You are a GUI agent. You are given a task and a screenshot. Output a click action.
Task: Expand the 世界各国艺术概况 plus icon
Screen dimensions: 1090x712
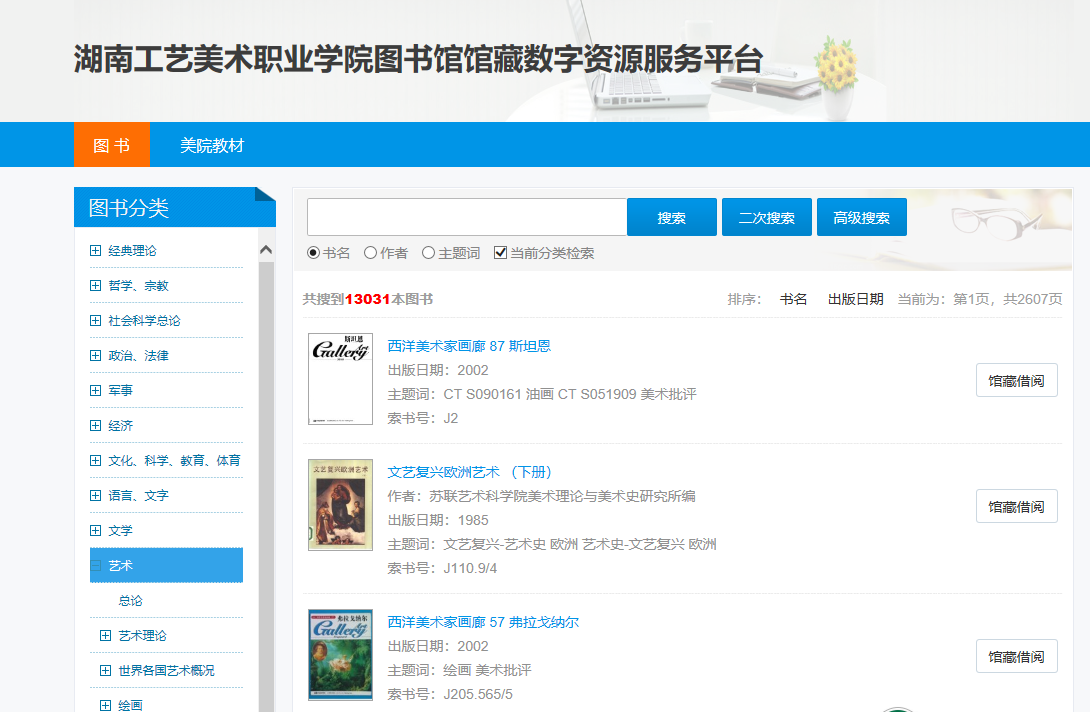tap(105, 671)
